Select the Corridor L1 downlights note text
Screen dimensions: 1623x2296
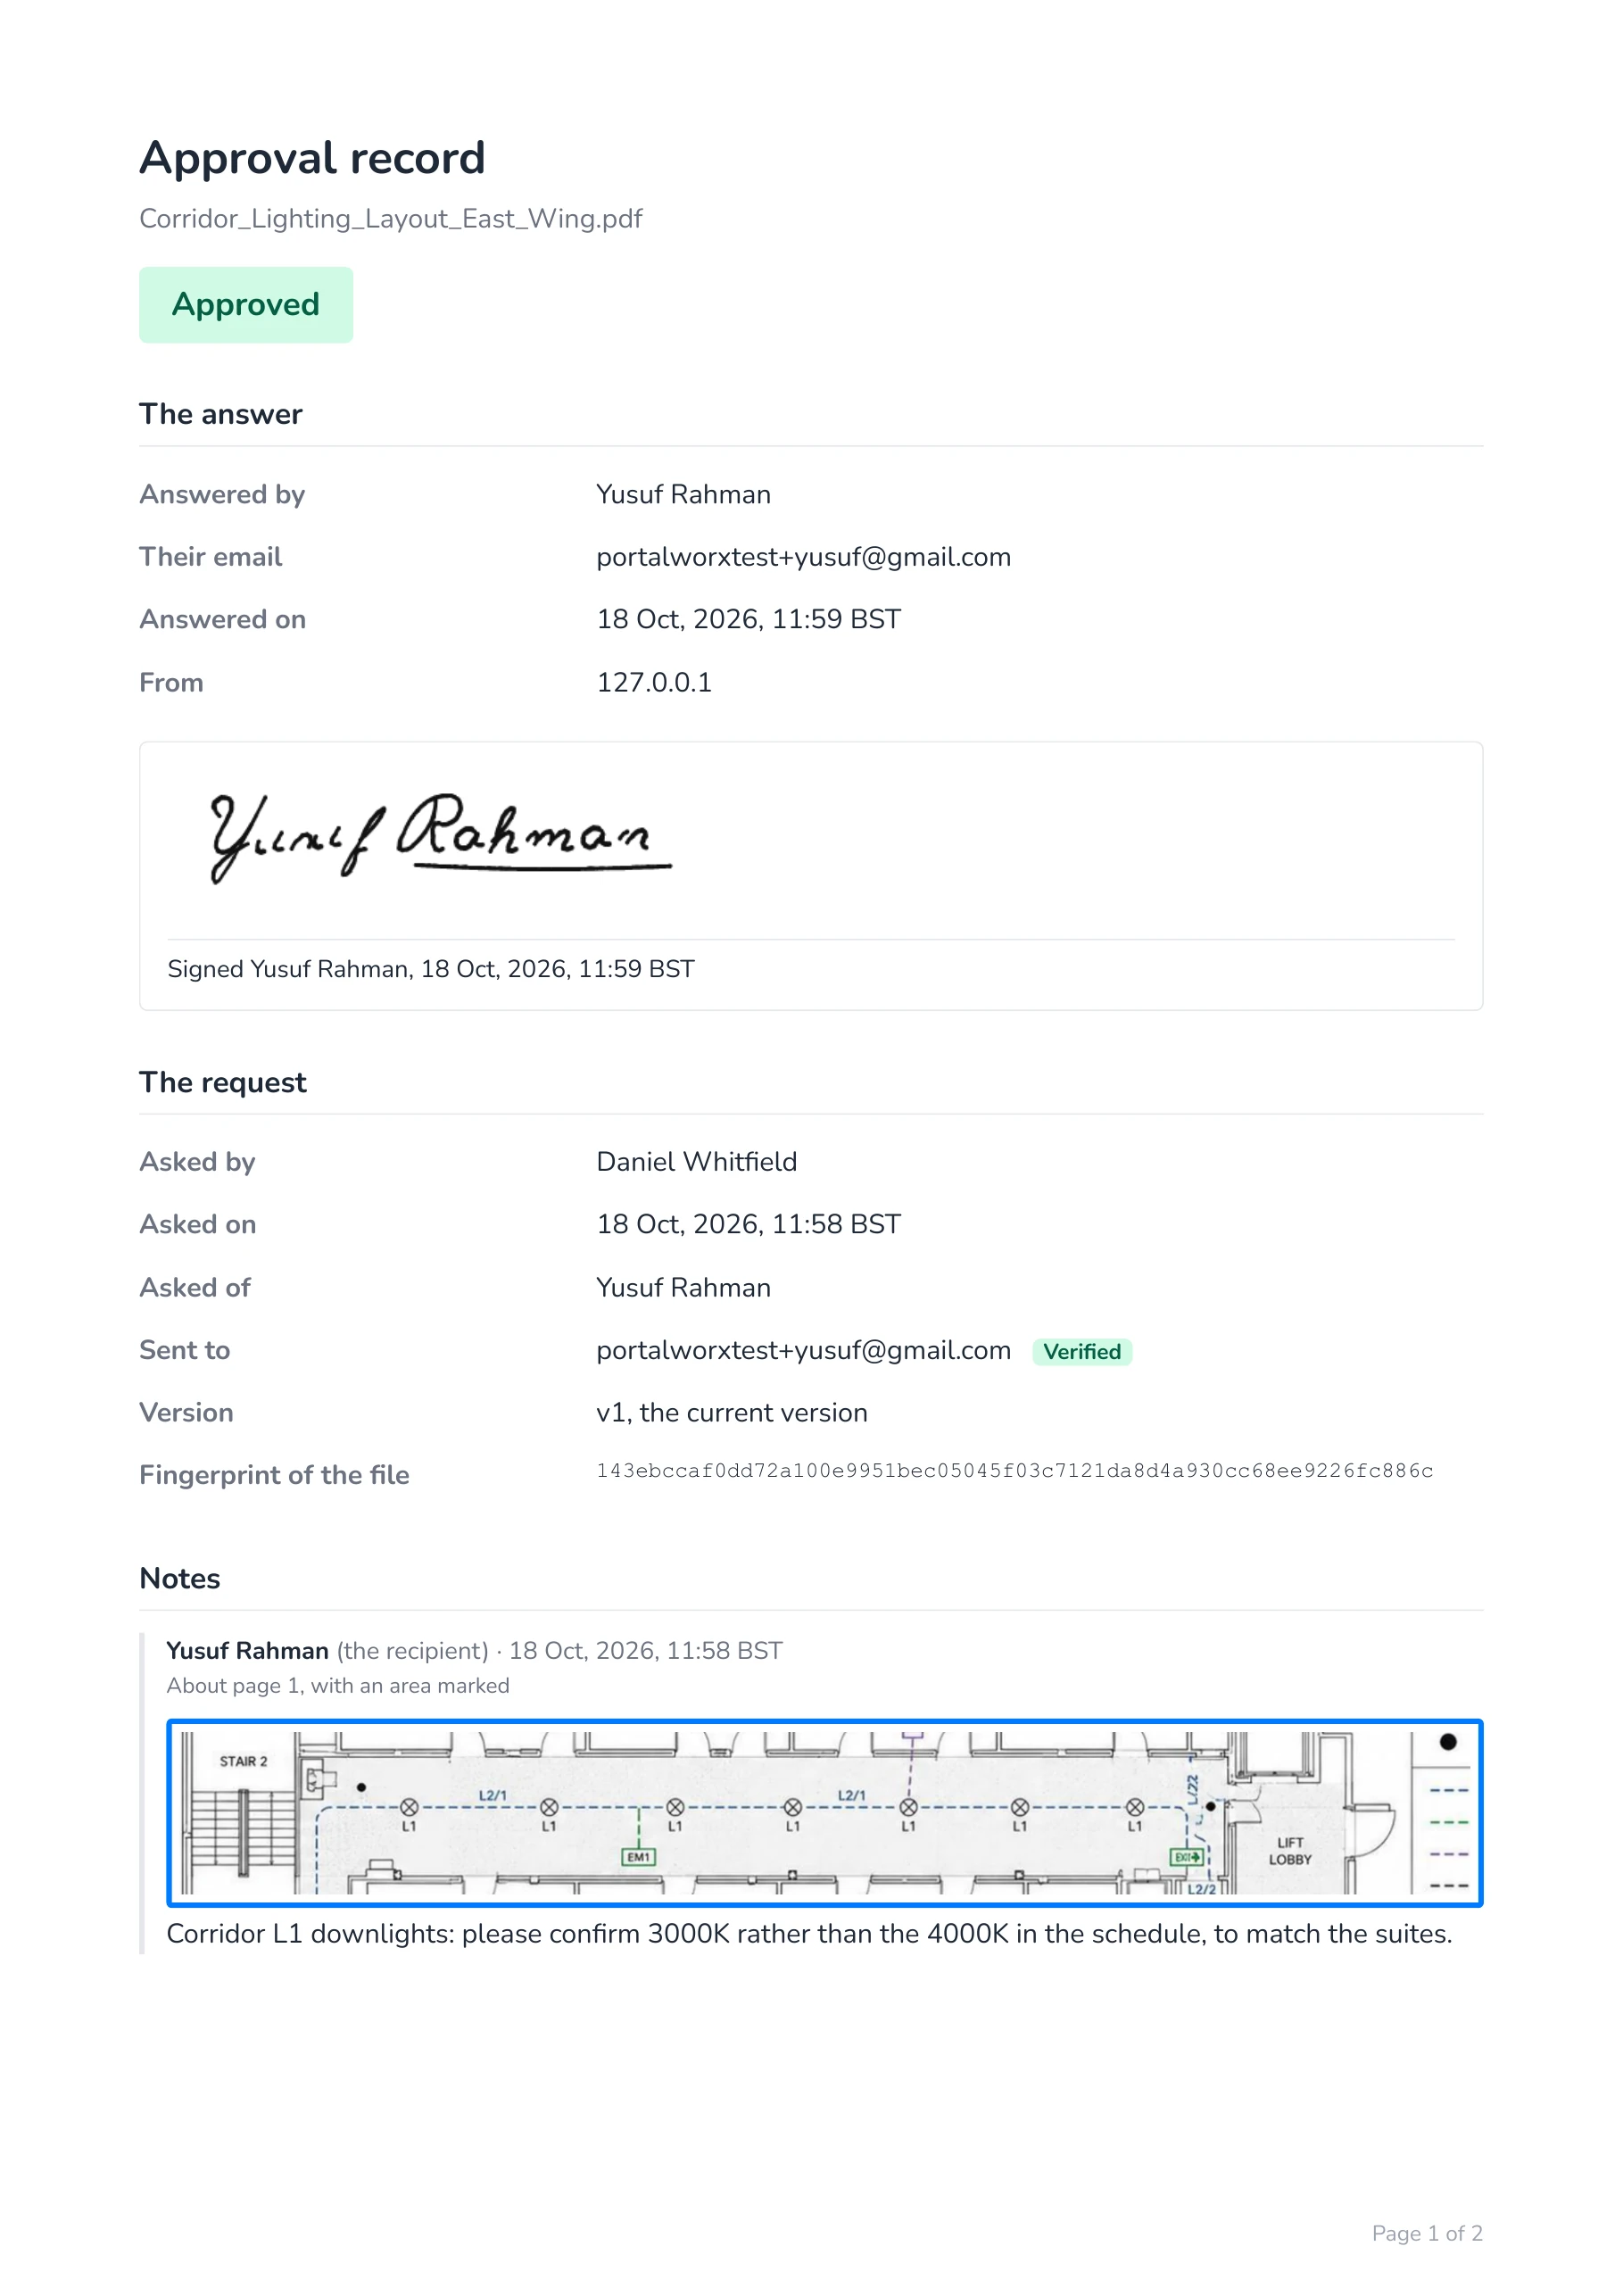coord(809,1934)
